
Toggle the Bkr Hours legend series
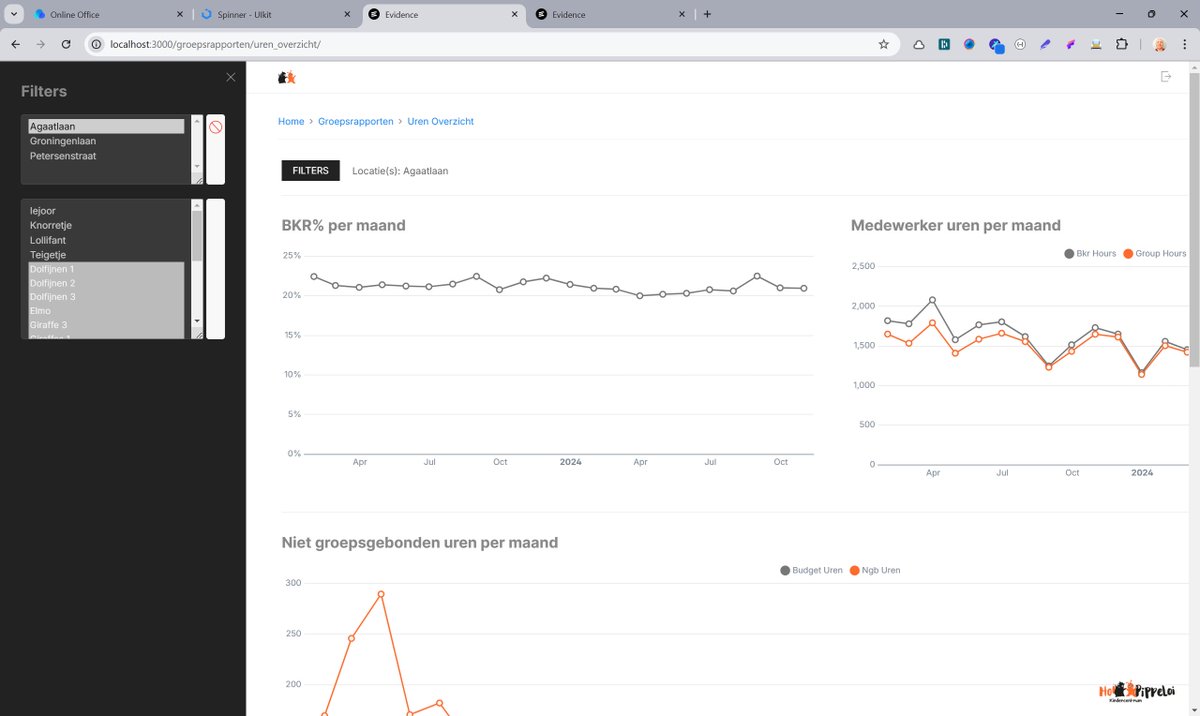(x=1090, y=254)
